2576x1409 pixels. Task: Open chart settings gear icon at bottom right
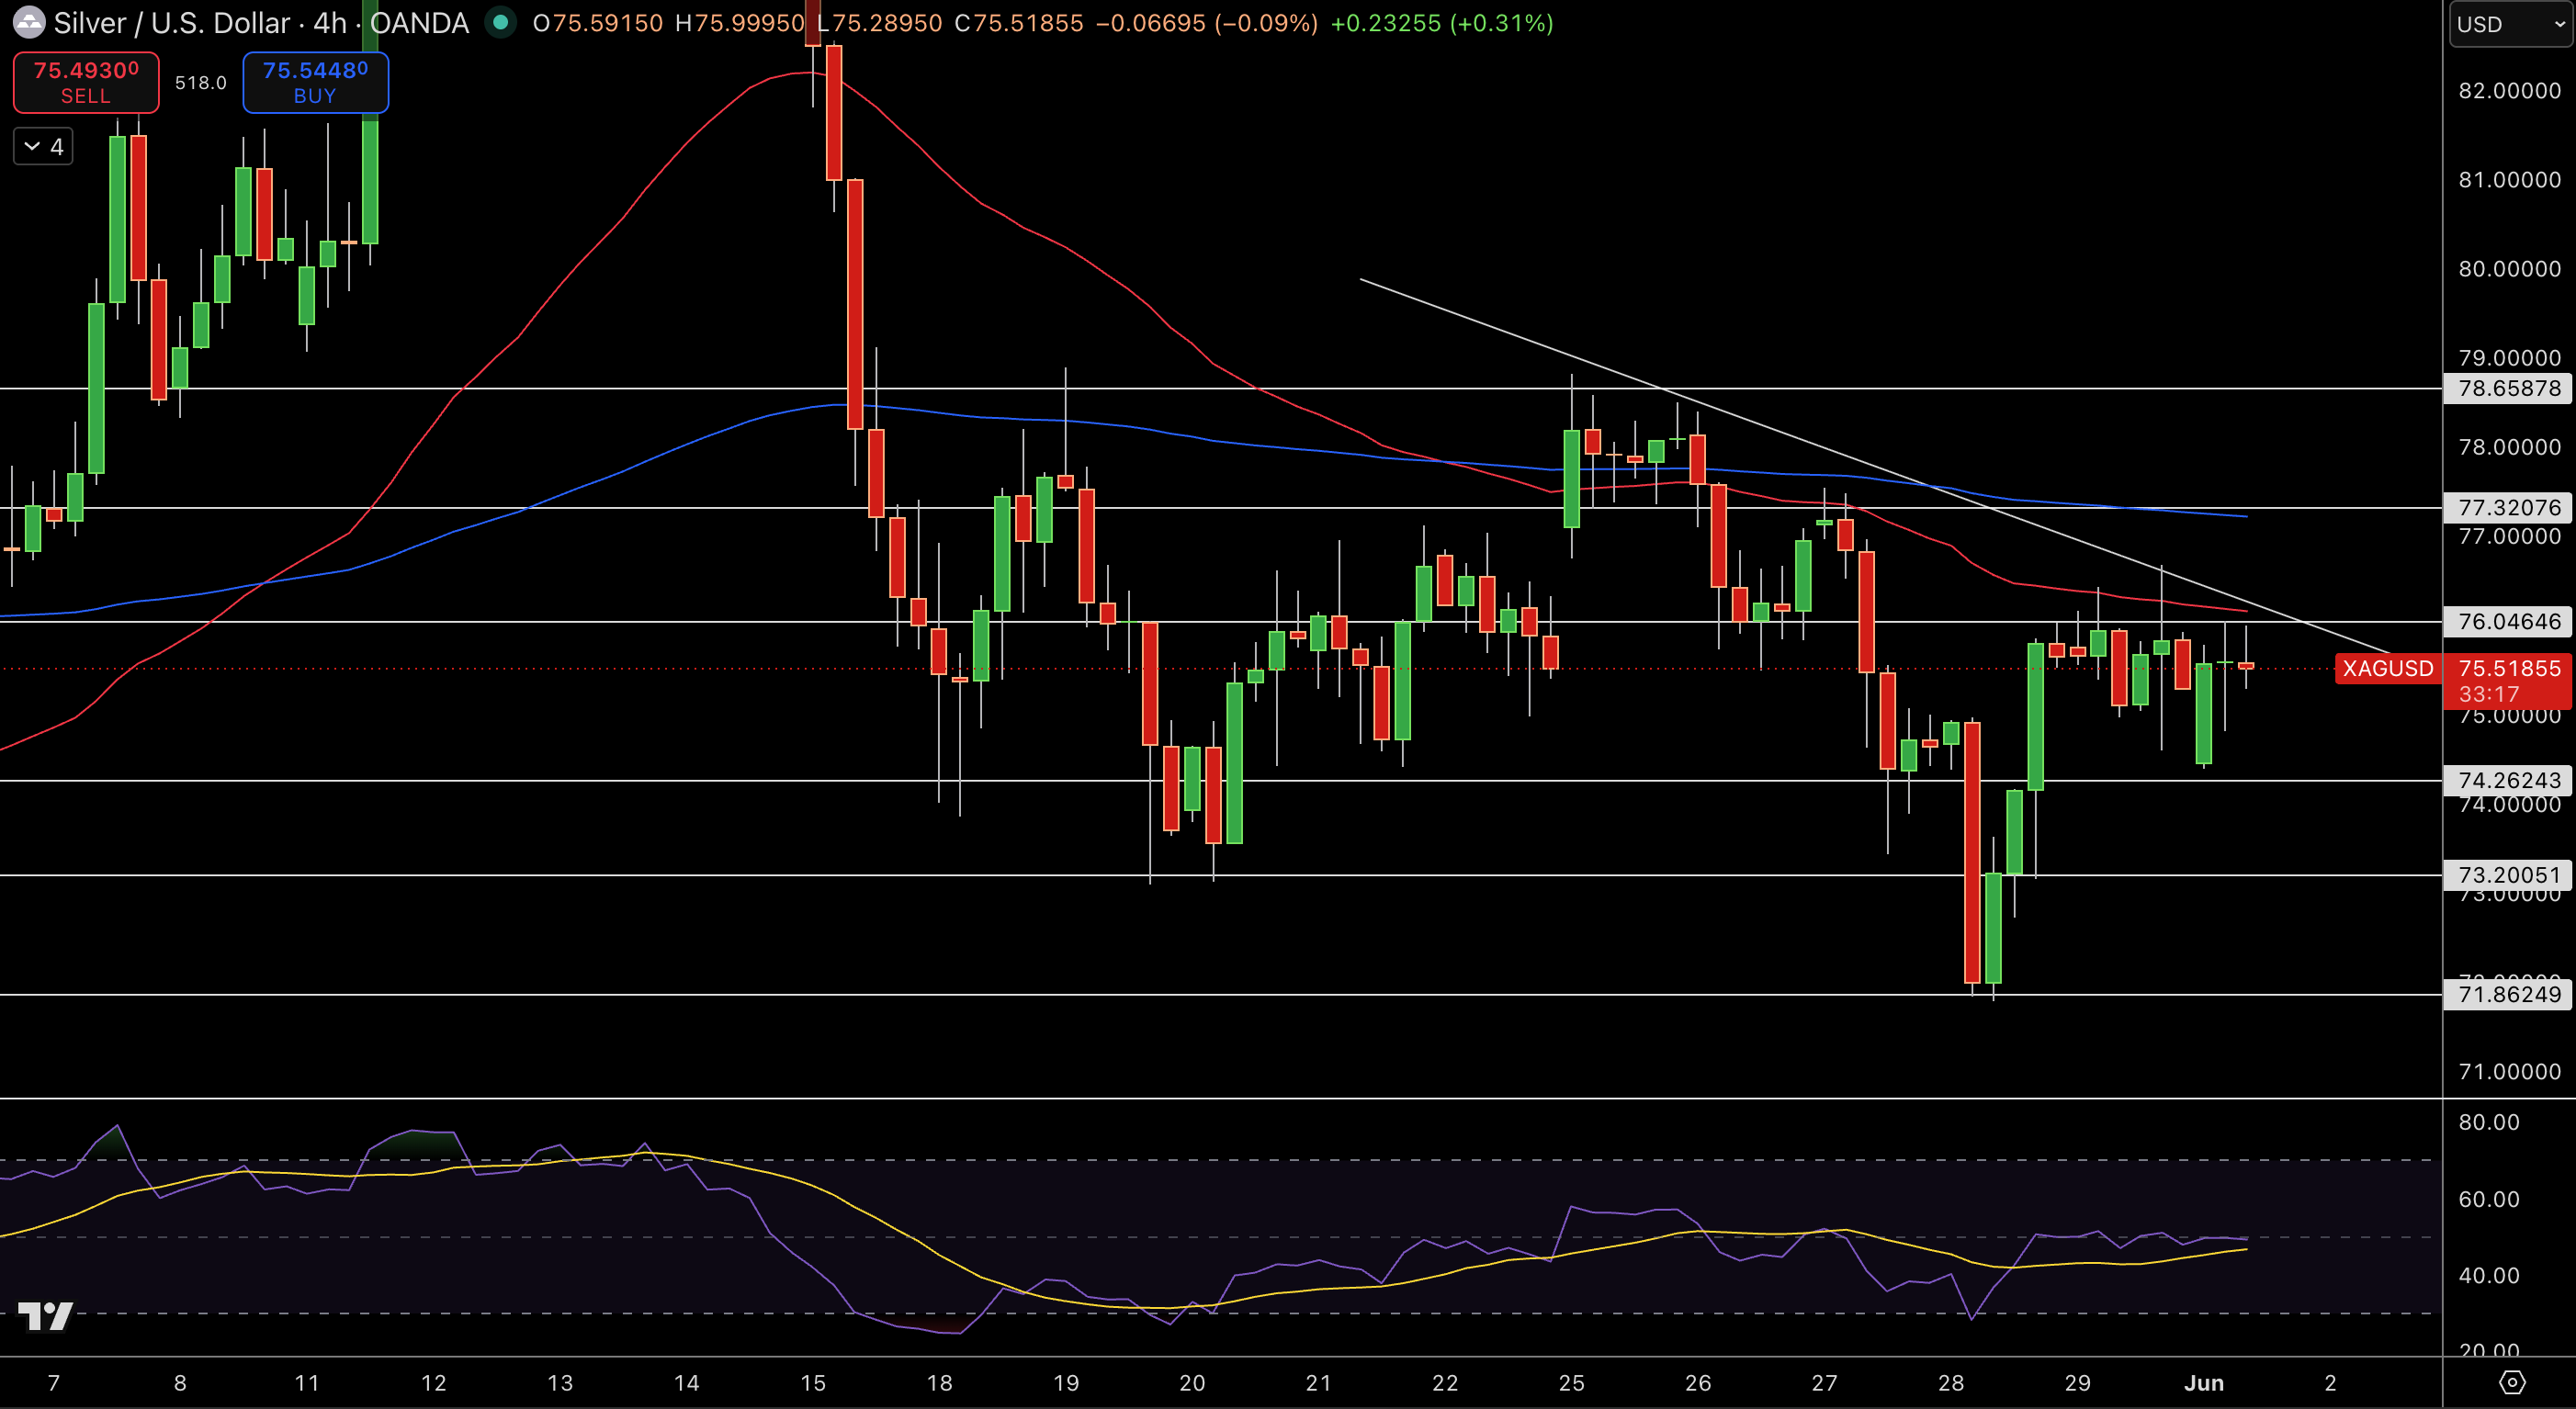(x=2511, y=1382)
